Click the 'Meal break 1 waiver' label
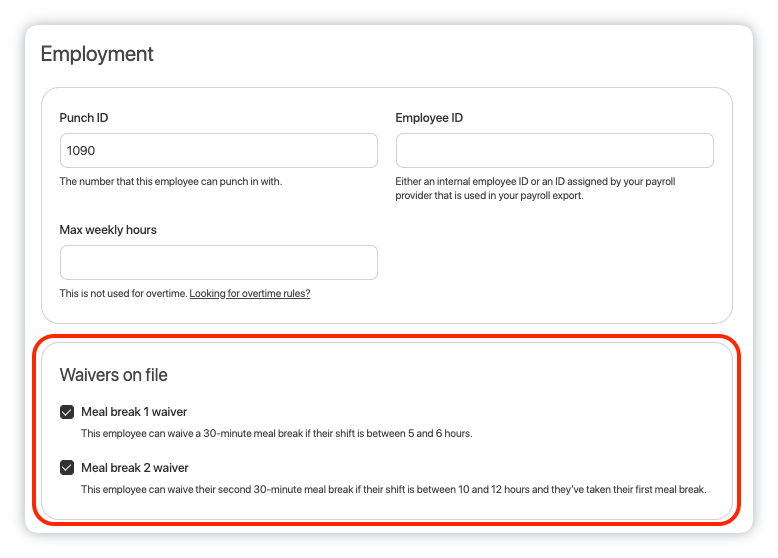 coord(134,412)
